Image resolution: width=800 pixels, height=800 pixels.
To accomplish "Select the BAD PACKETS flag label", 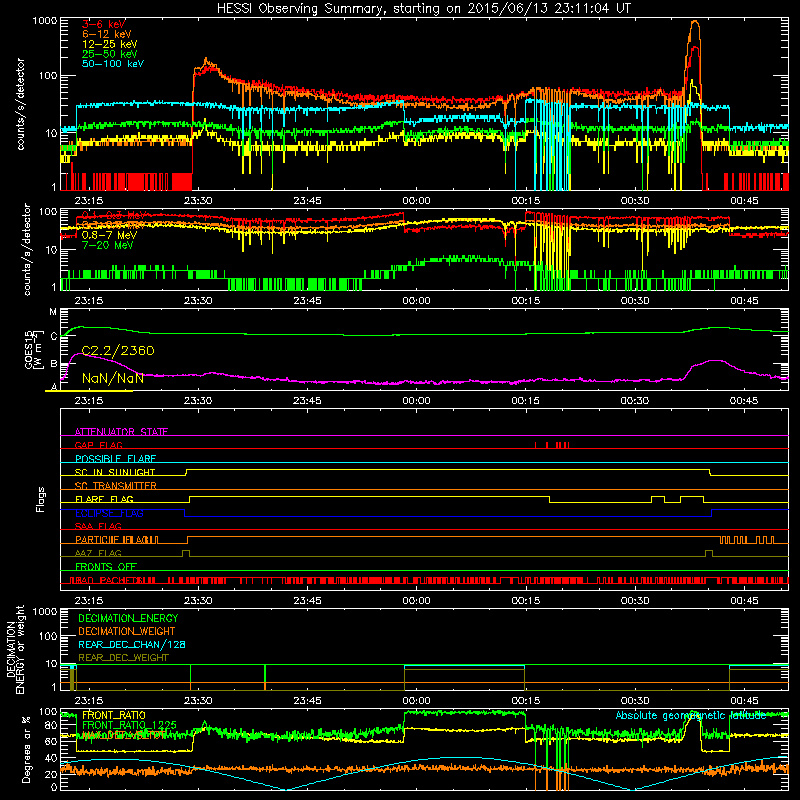I will point(112,580).
